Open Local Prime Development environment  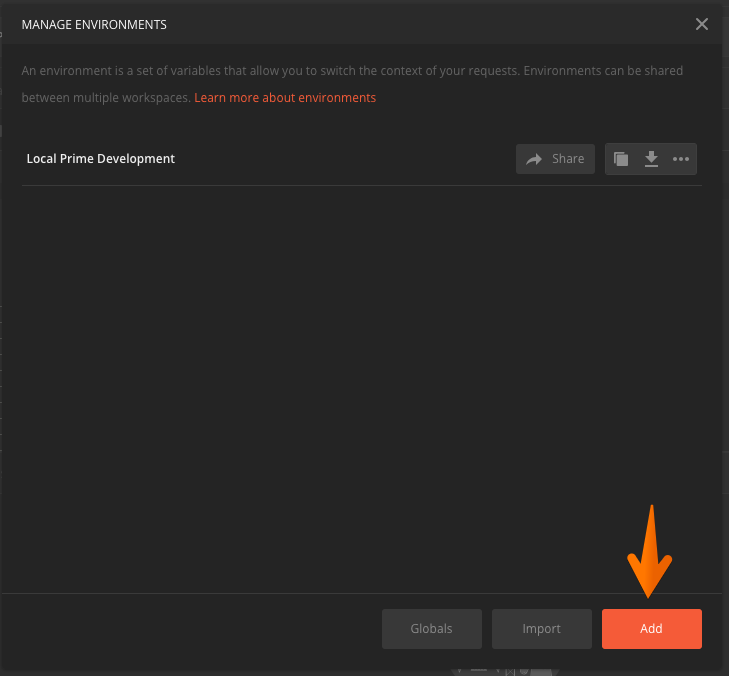100,159
